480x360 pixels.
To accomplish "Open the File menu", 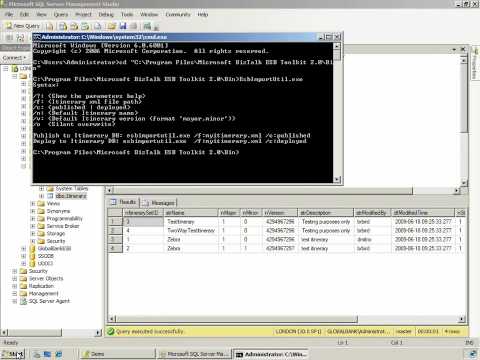I will (x=9, y=14).
